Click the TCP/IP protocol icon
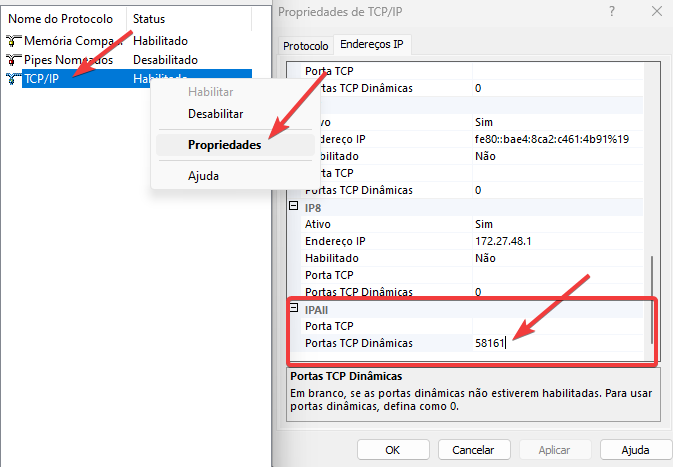 pyautogui.click(x=13, y=79)
